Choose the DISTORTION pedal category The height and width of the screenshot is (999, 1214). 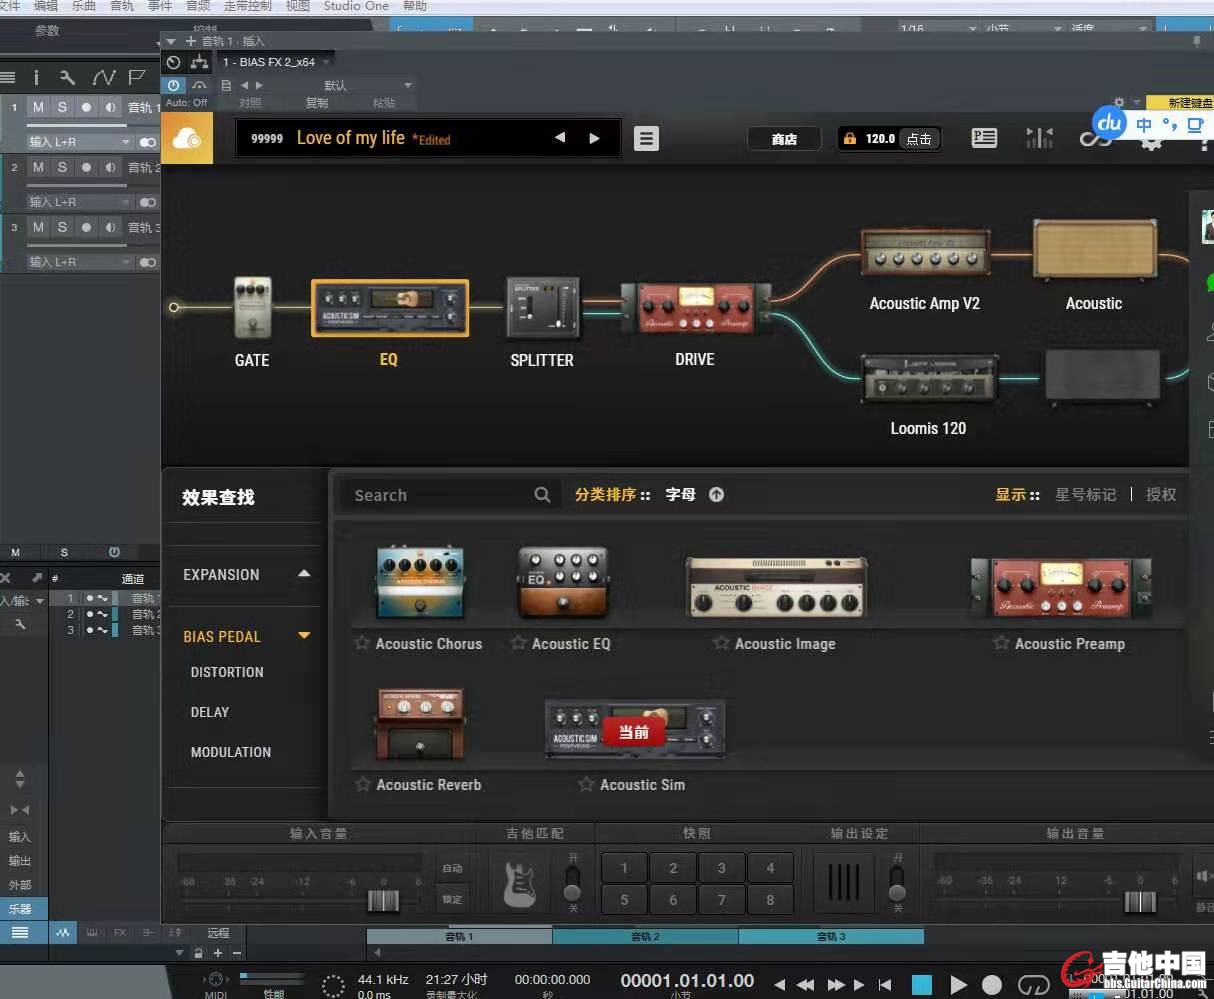pos(227,672)
